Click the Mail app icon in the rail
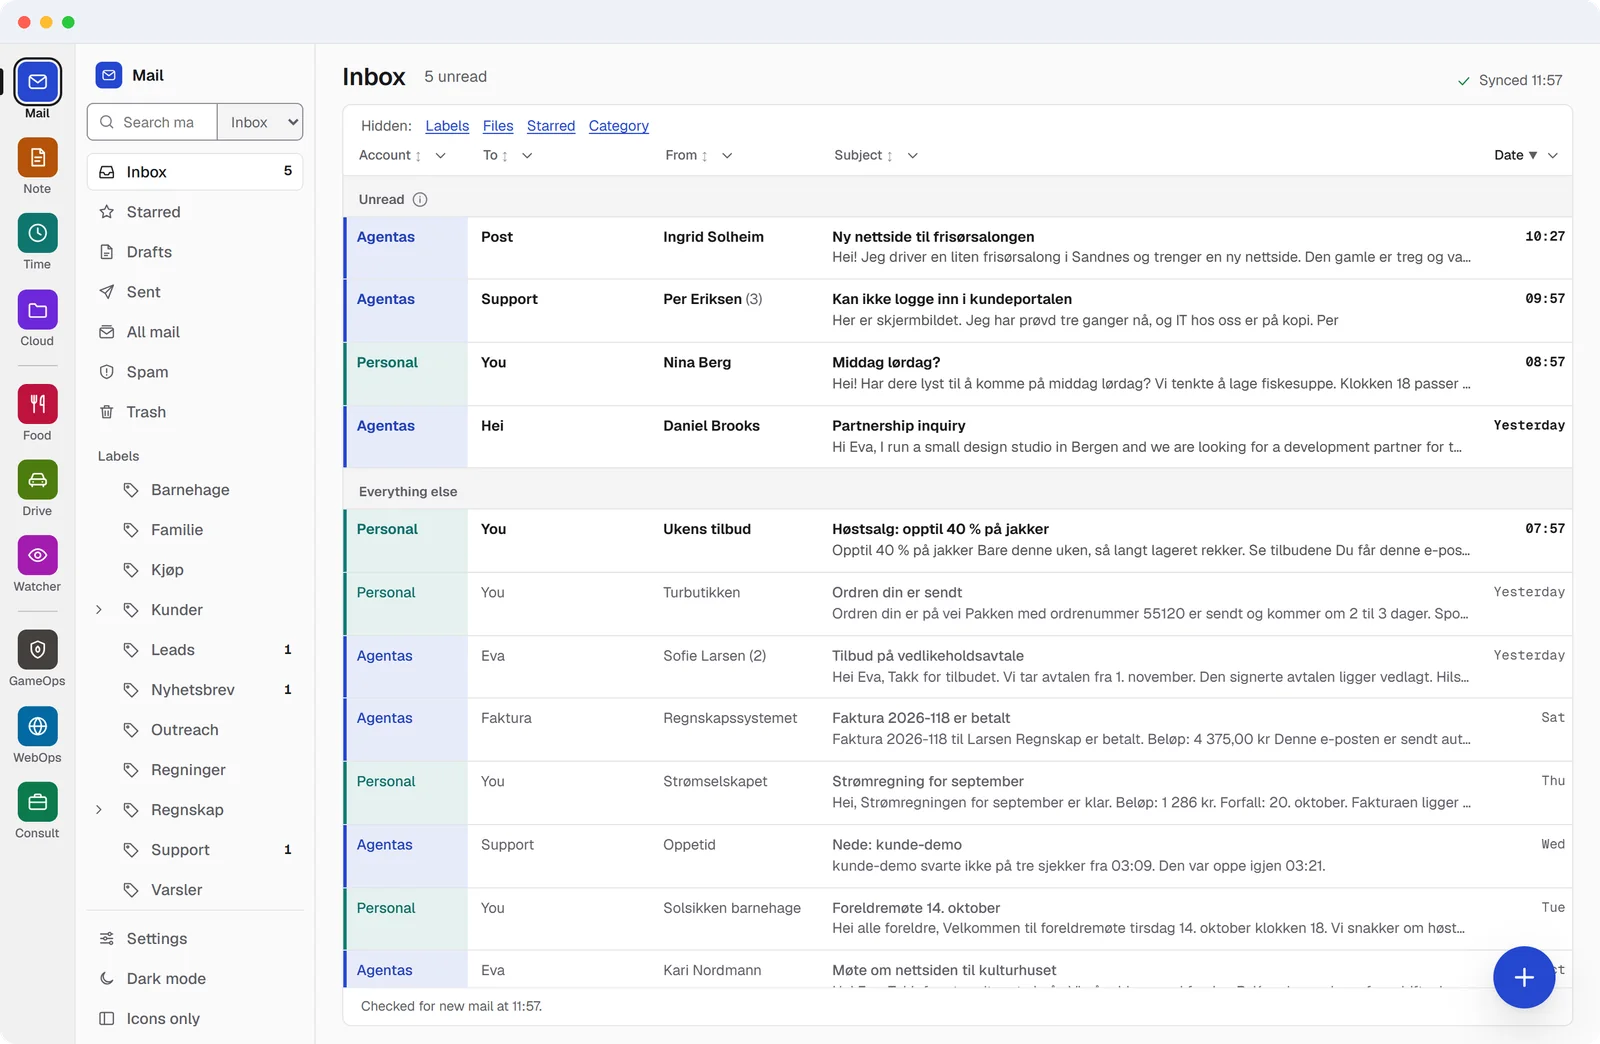The width and height of the screenshot is (1600, 1044). 37,82
